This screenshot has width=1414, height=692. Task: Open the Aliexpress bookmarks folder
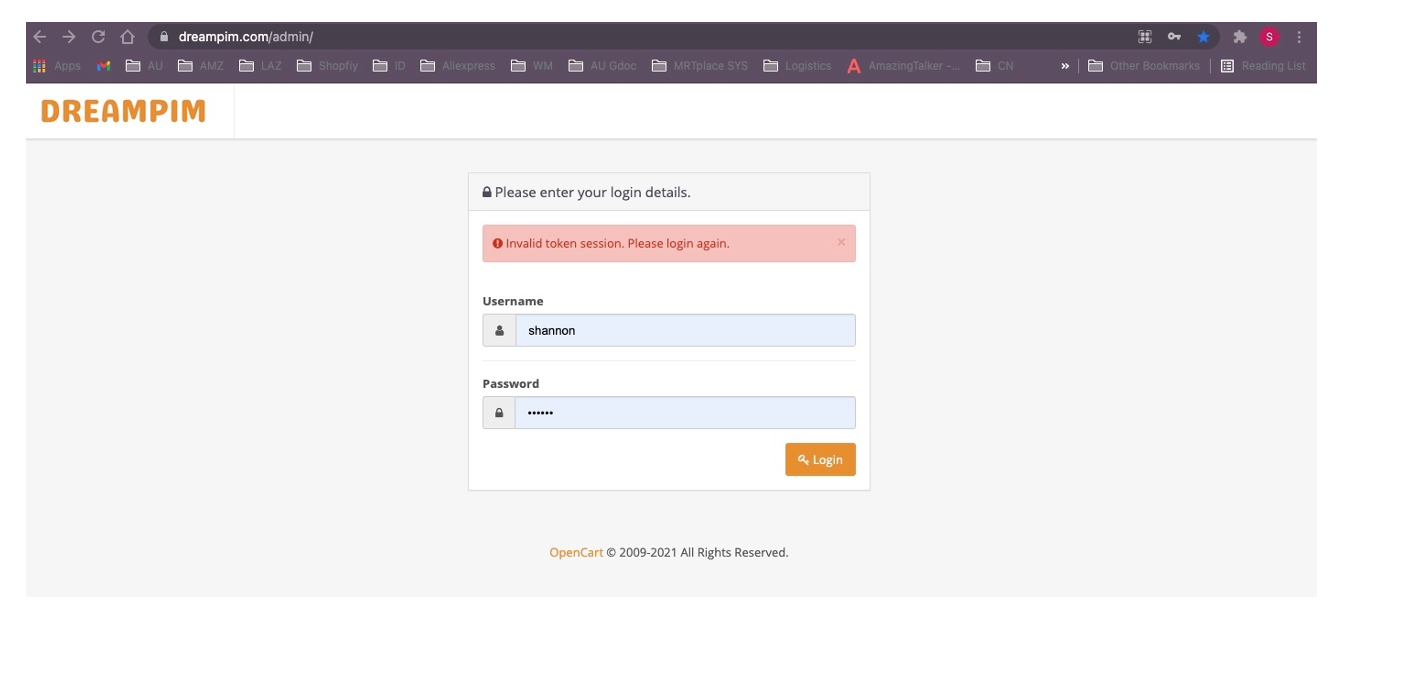[458, 66]
